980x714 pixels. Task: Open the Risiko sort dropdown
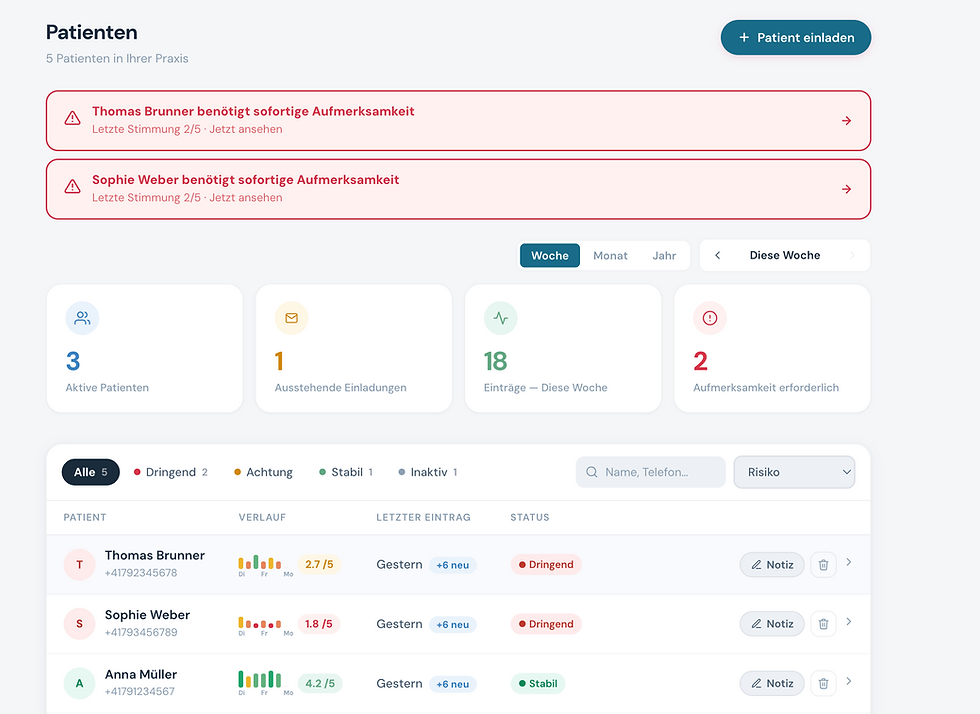tap(794, 472)
